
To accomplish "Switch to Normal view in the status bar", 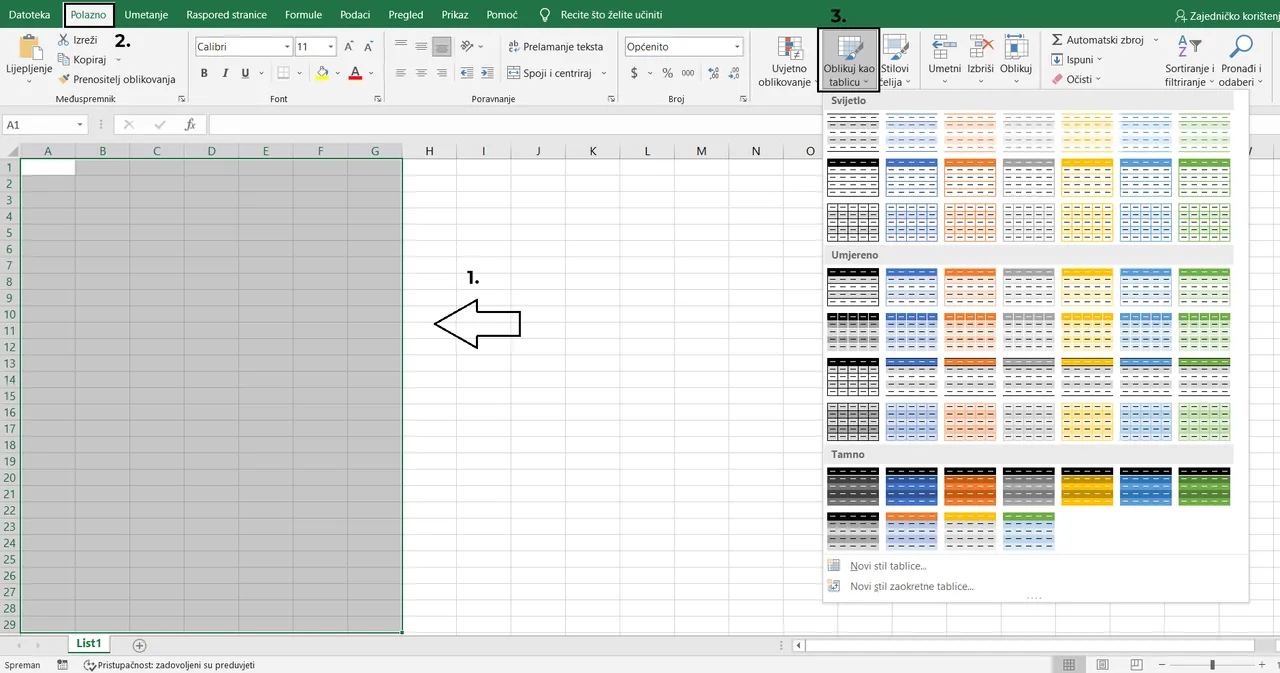I will 1069,664.
